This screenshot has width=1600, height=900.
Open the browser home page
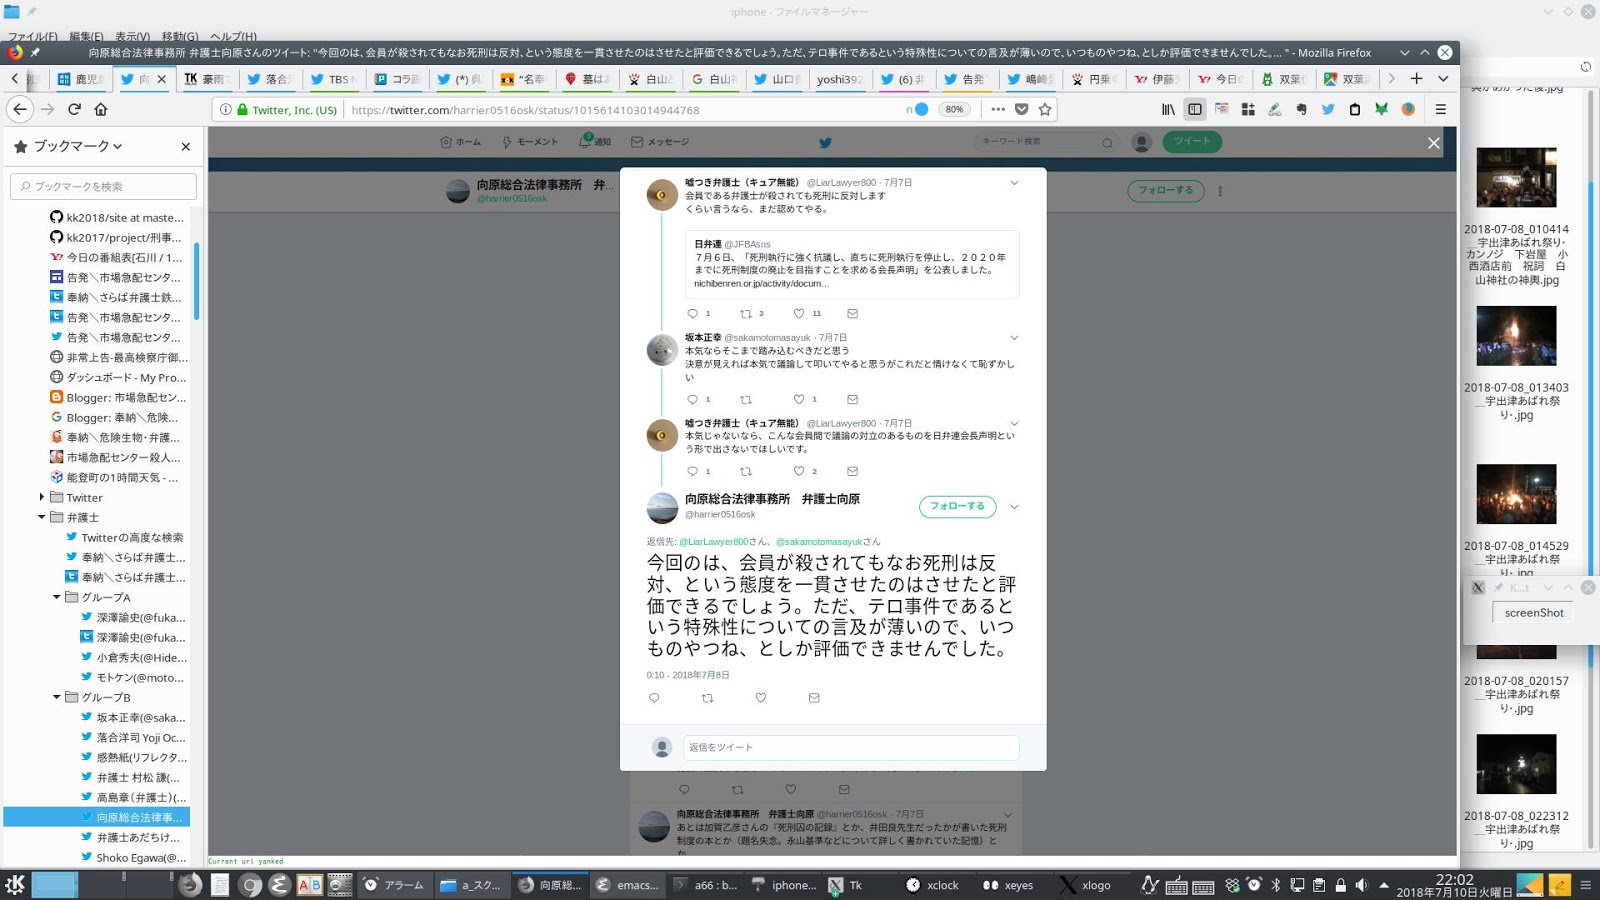[101, 109]
